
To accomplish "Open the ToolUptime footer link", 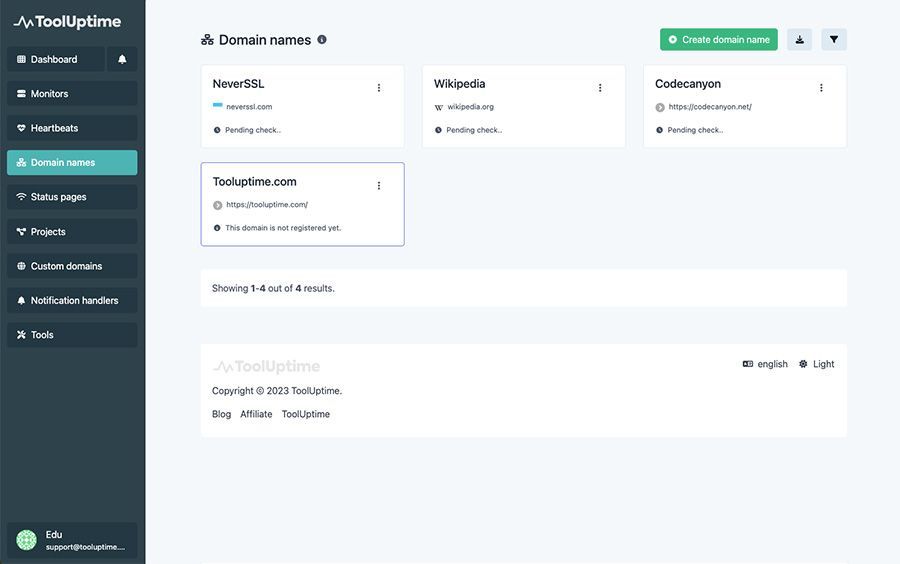I will click(305, 414).
